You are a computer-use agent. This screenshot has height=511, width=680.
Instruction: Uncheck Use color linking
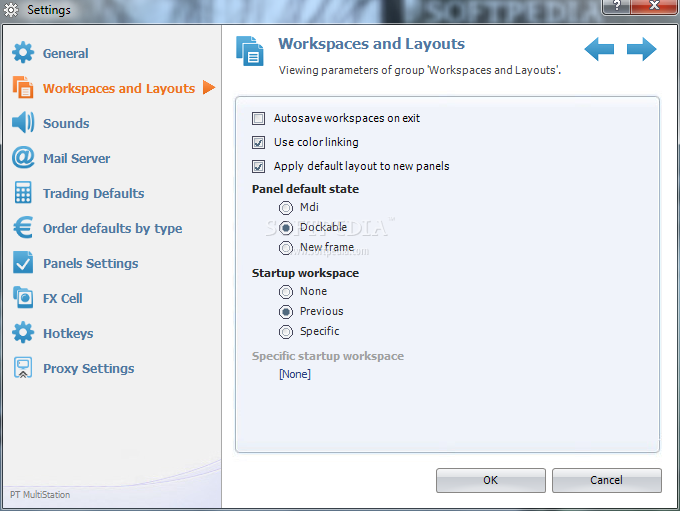[258, 142]
